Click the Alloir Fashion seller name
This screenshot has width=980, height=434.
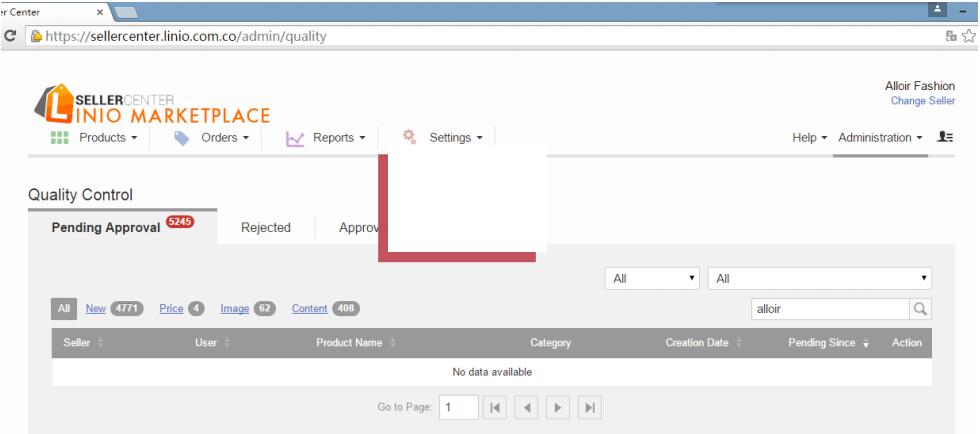pos(920,86)
